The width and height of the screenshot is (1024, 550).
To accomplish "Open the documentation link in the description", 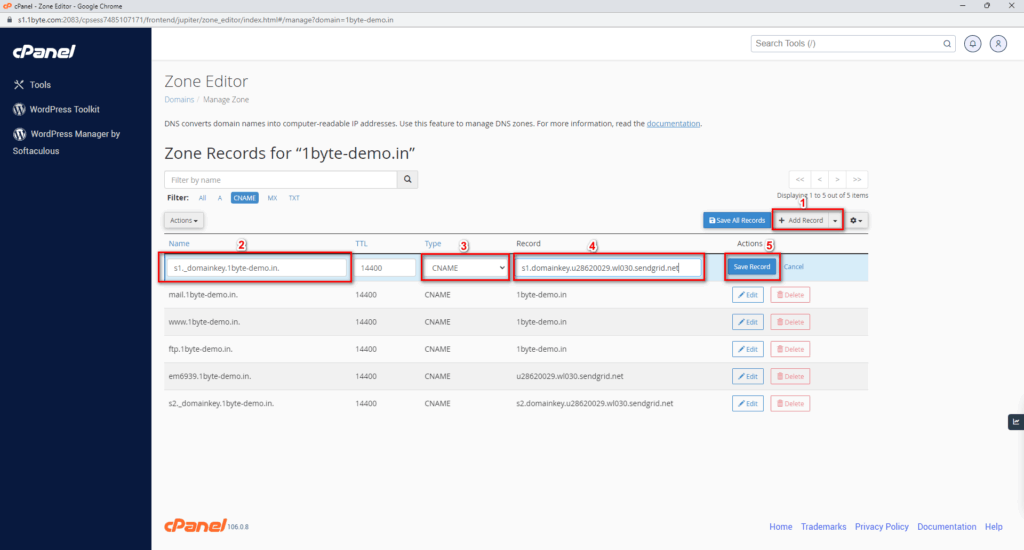I will pos(673,123).
